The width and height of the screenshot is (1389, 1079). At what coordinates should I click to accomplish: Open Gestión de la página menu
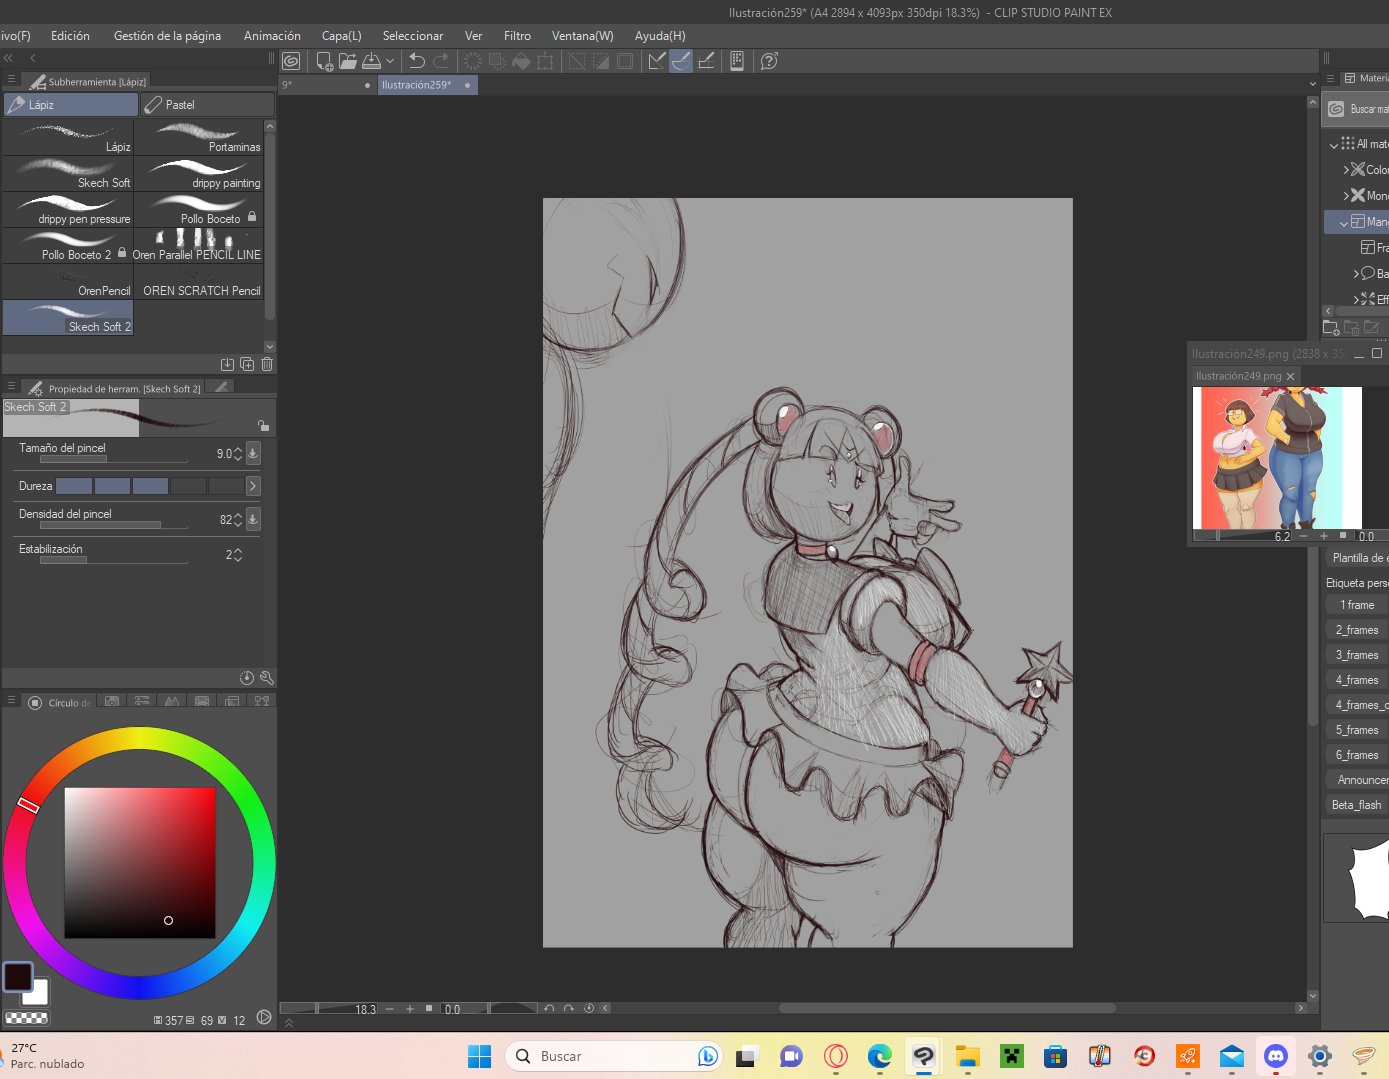tap(167, 36)
